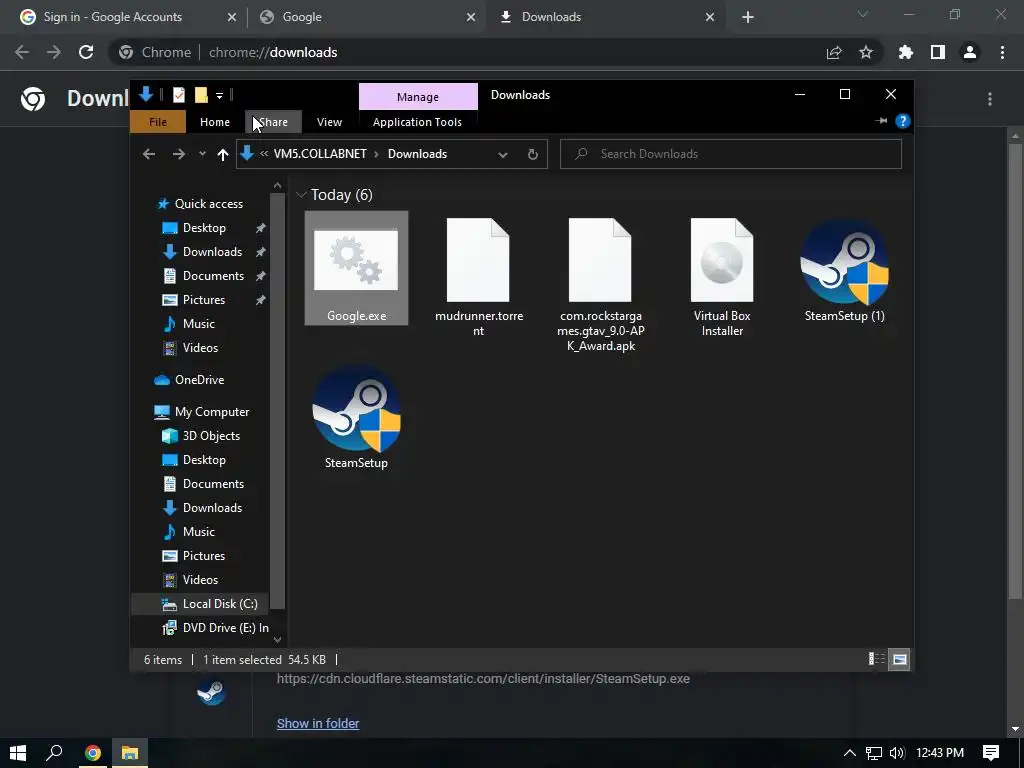This screenshot has height=768, width=1024.
Task: Open the notification center icon
Action: coord(991,753)
